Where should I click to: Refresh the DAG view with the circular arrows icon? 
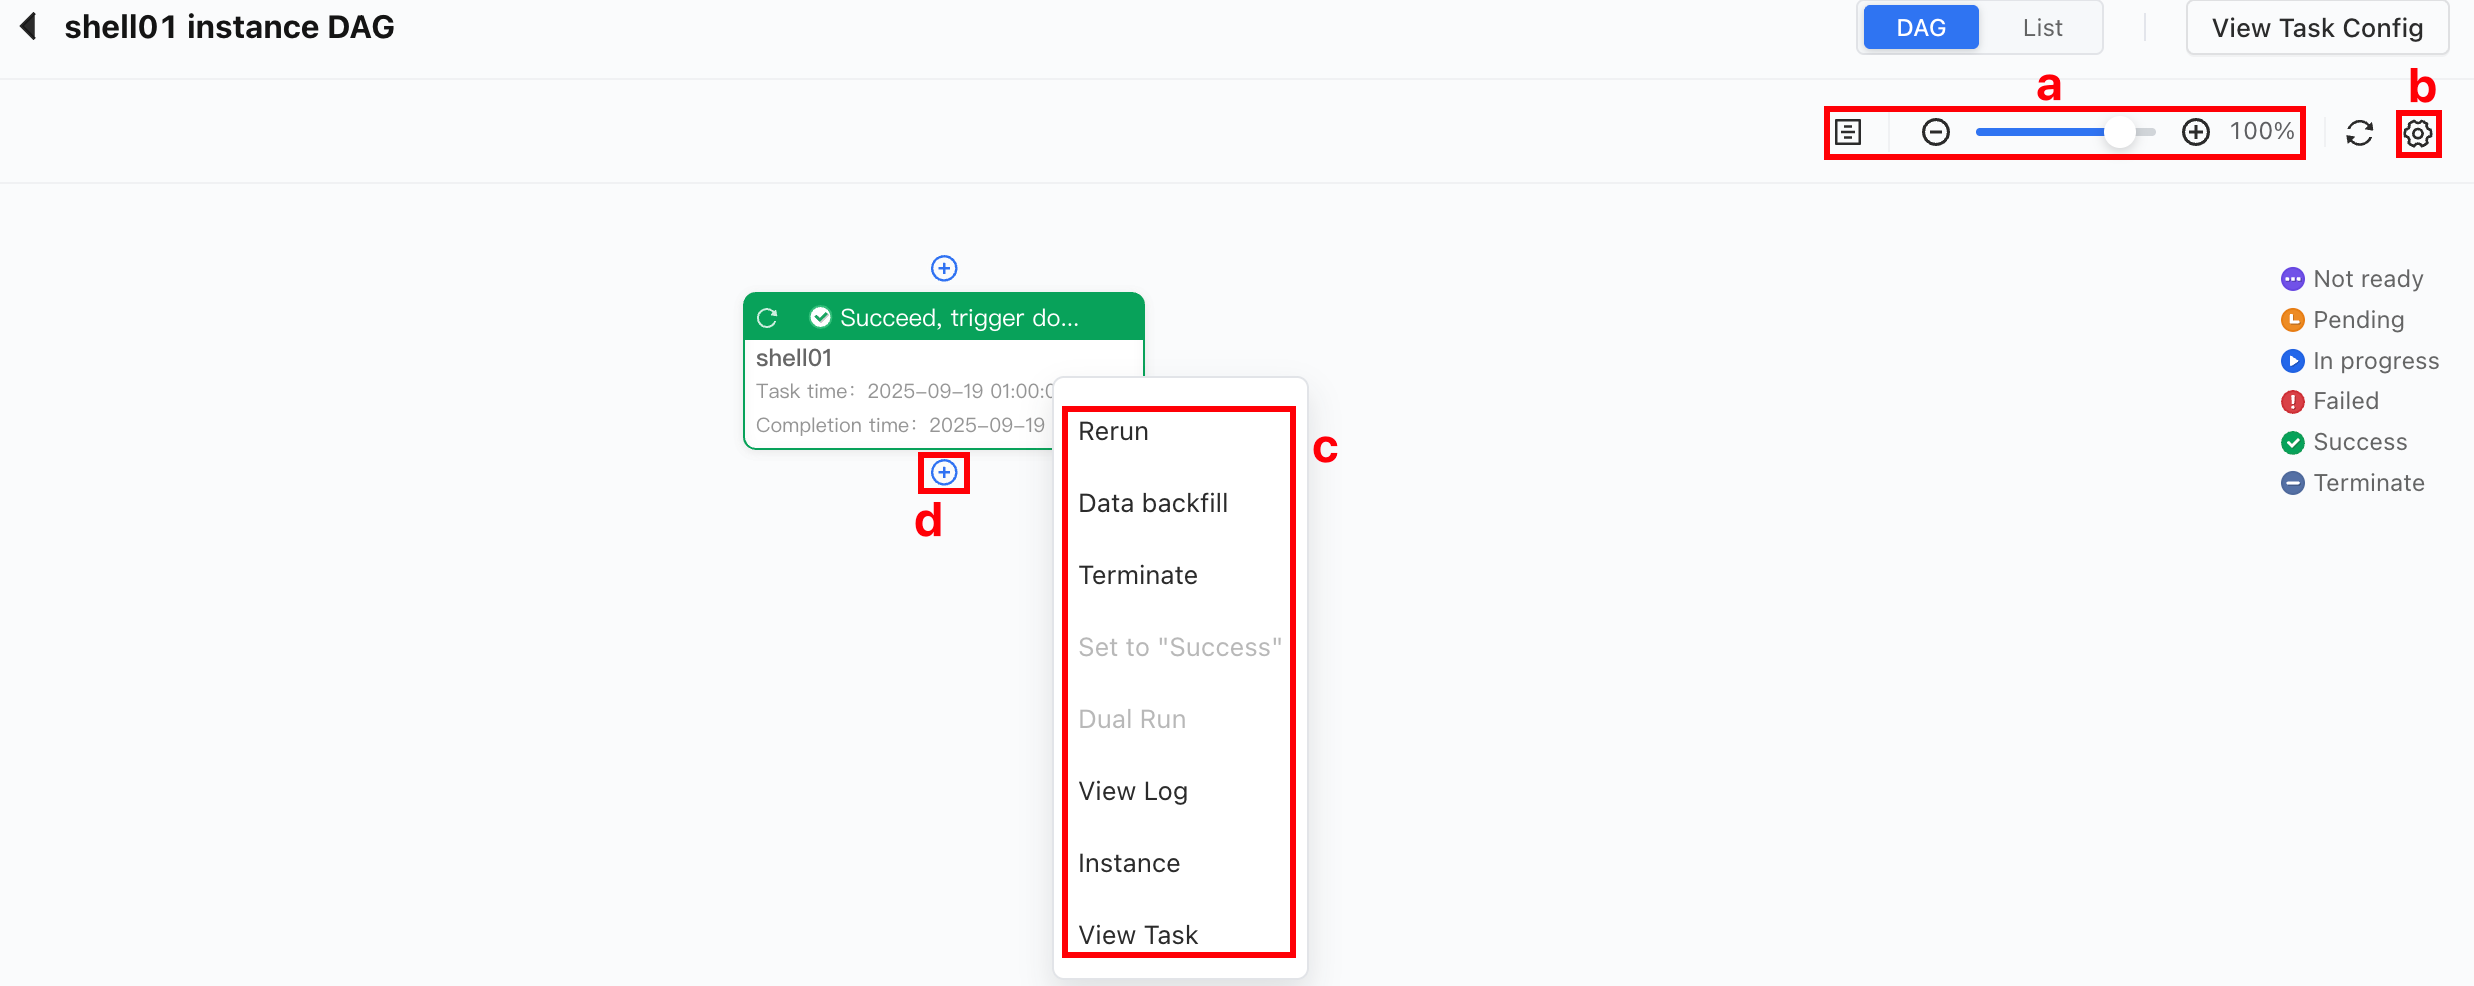(x=2360, y=133)
